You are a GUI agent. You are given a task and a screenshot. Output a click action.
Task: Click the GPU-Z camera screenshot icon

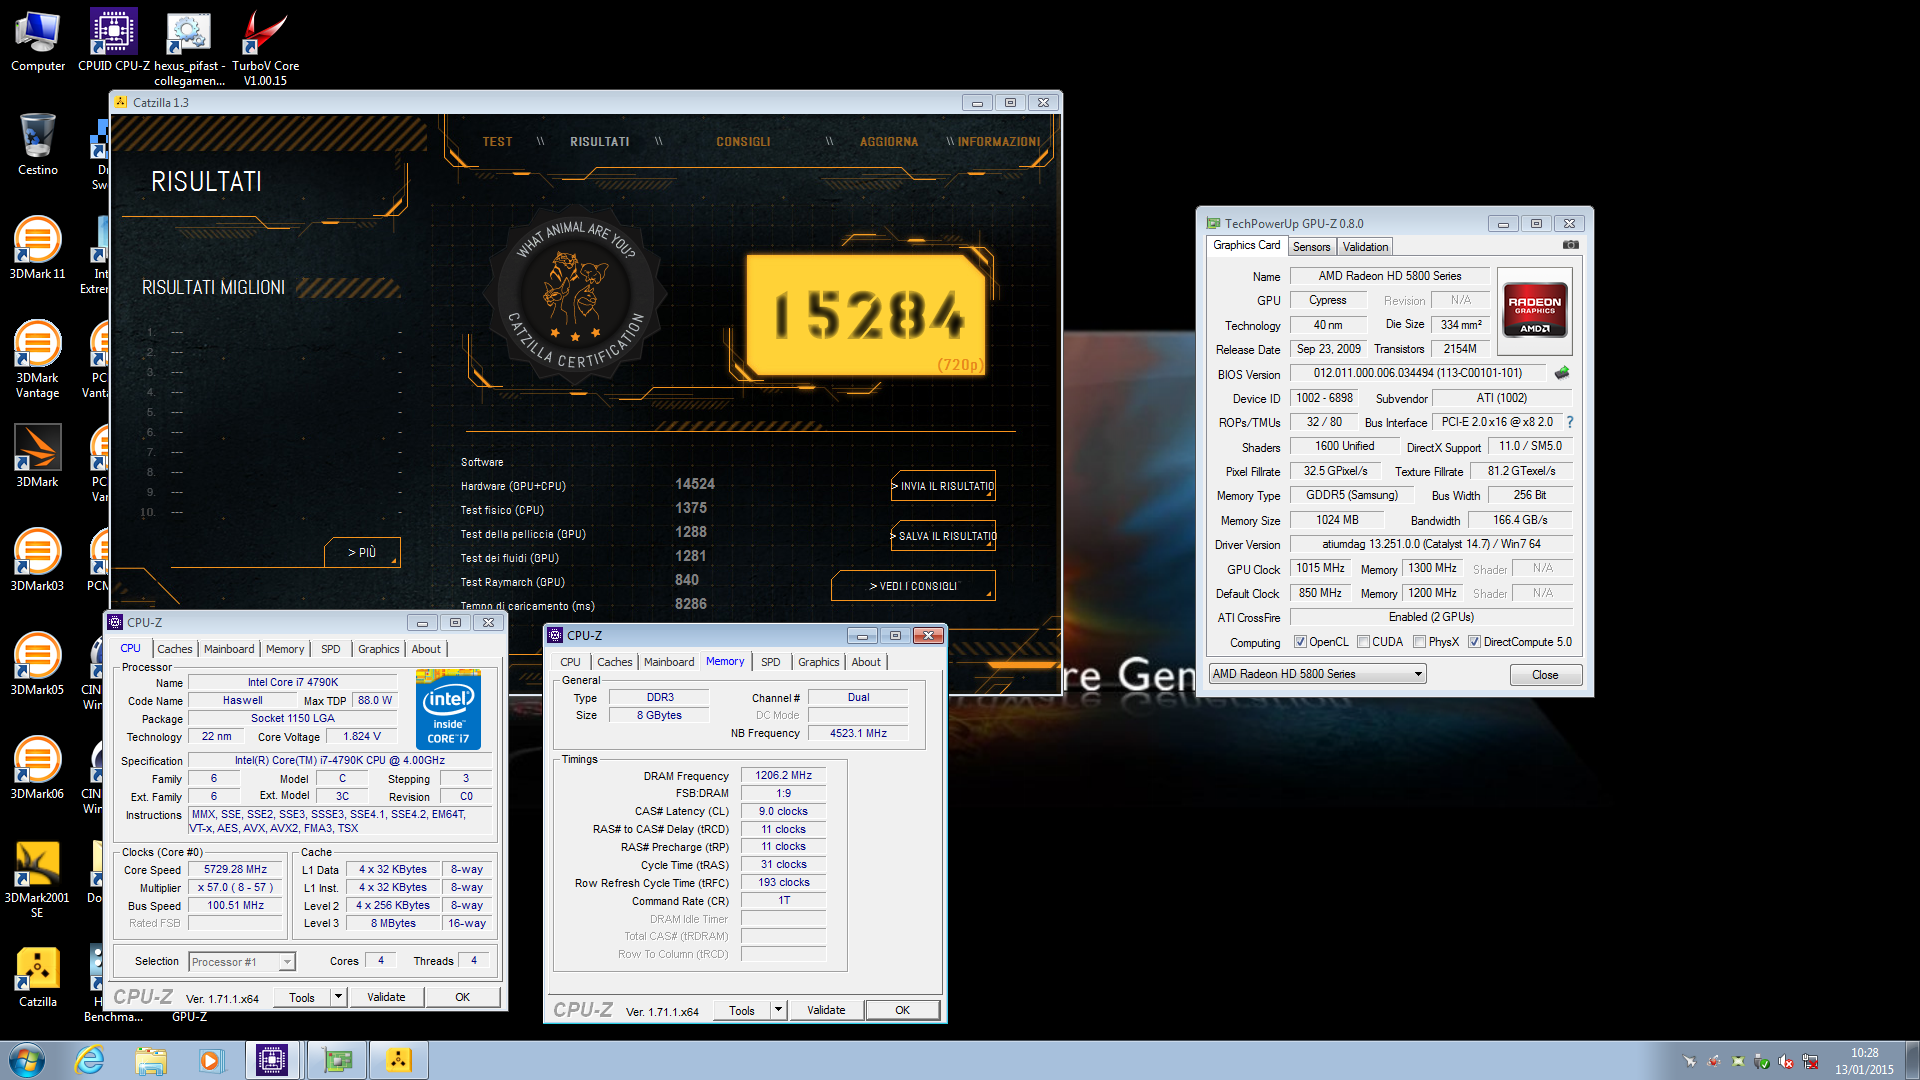point(1571,245)
